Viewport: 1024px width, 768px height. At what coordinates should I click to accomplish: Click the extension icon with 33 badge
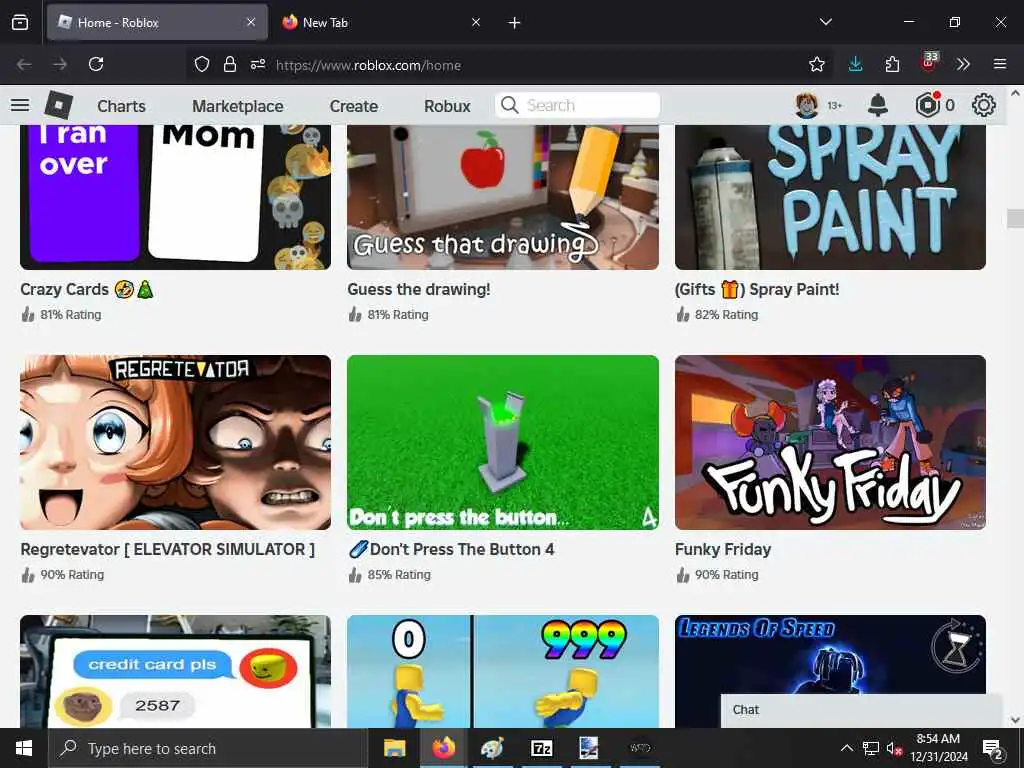point(929,63)
